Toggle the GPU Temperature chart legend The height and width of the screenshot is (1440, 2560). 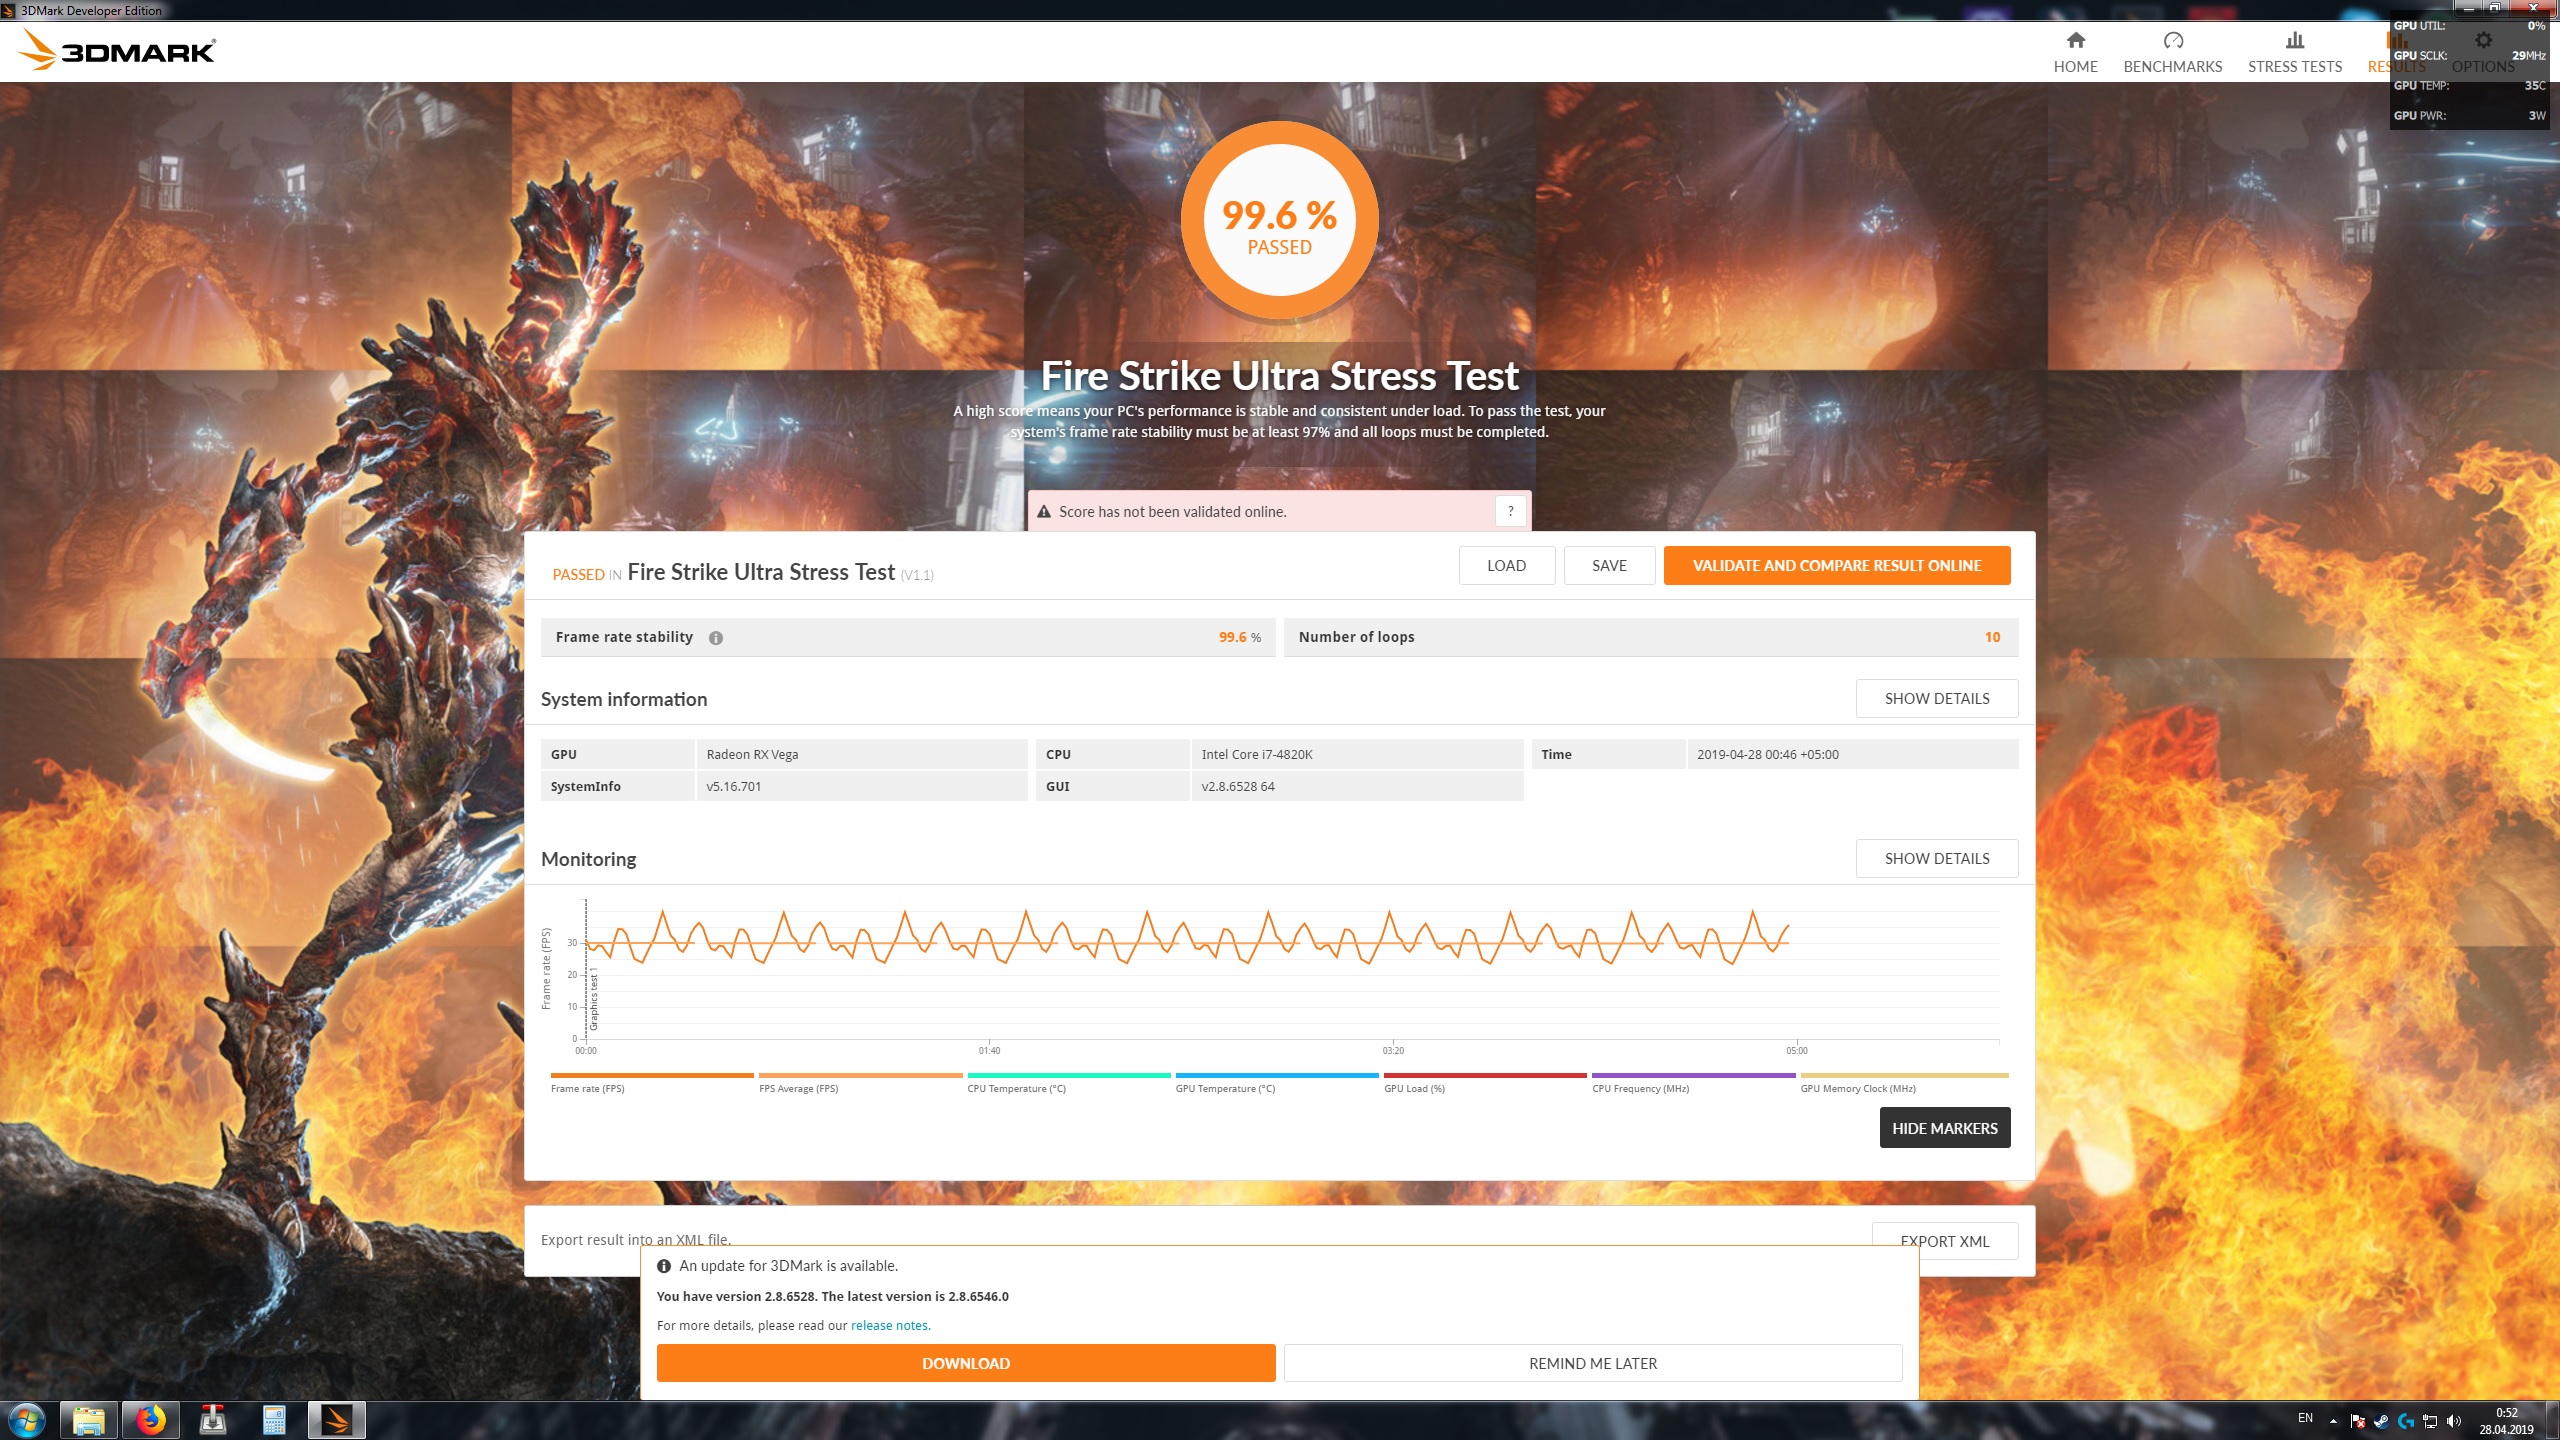point(1225,1088)
